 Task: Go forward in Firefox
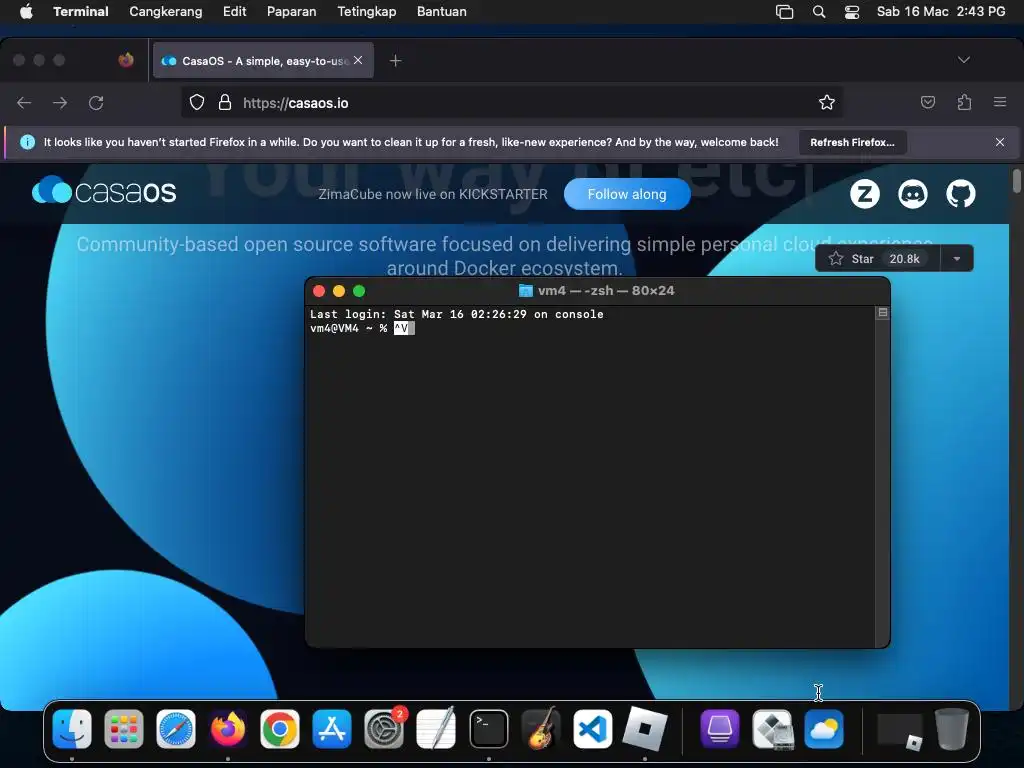(60, 103)
